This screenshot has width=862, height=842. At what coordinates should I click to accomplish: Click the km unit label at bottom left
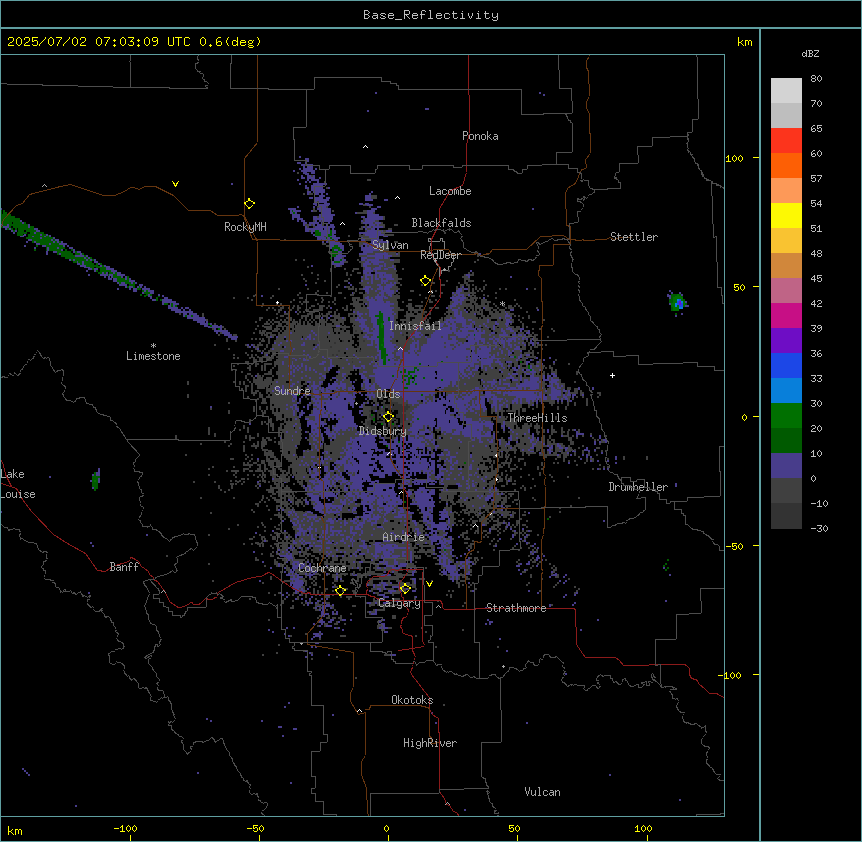coord(15,831)
